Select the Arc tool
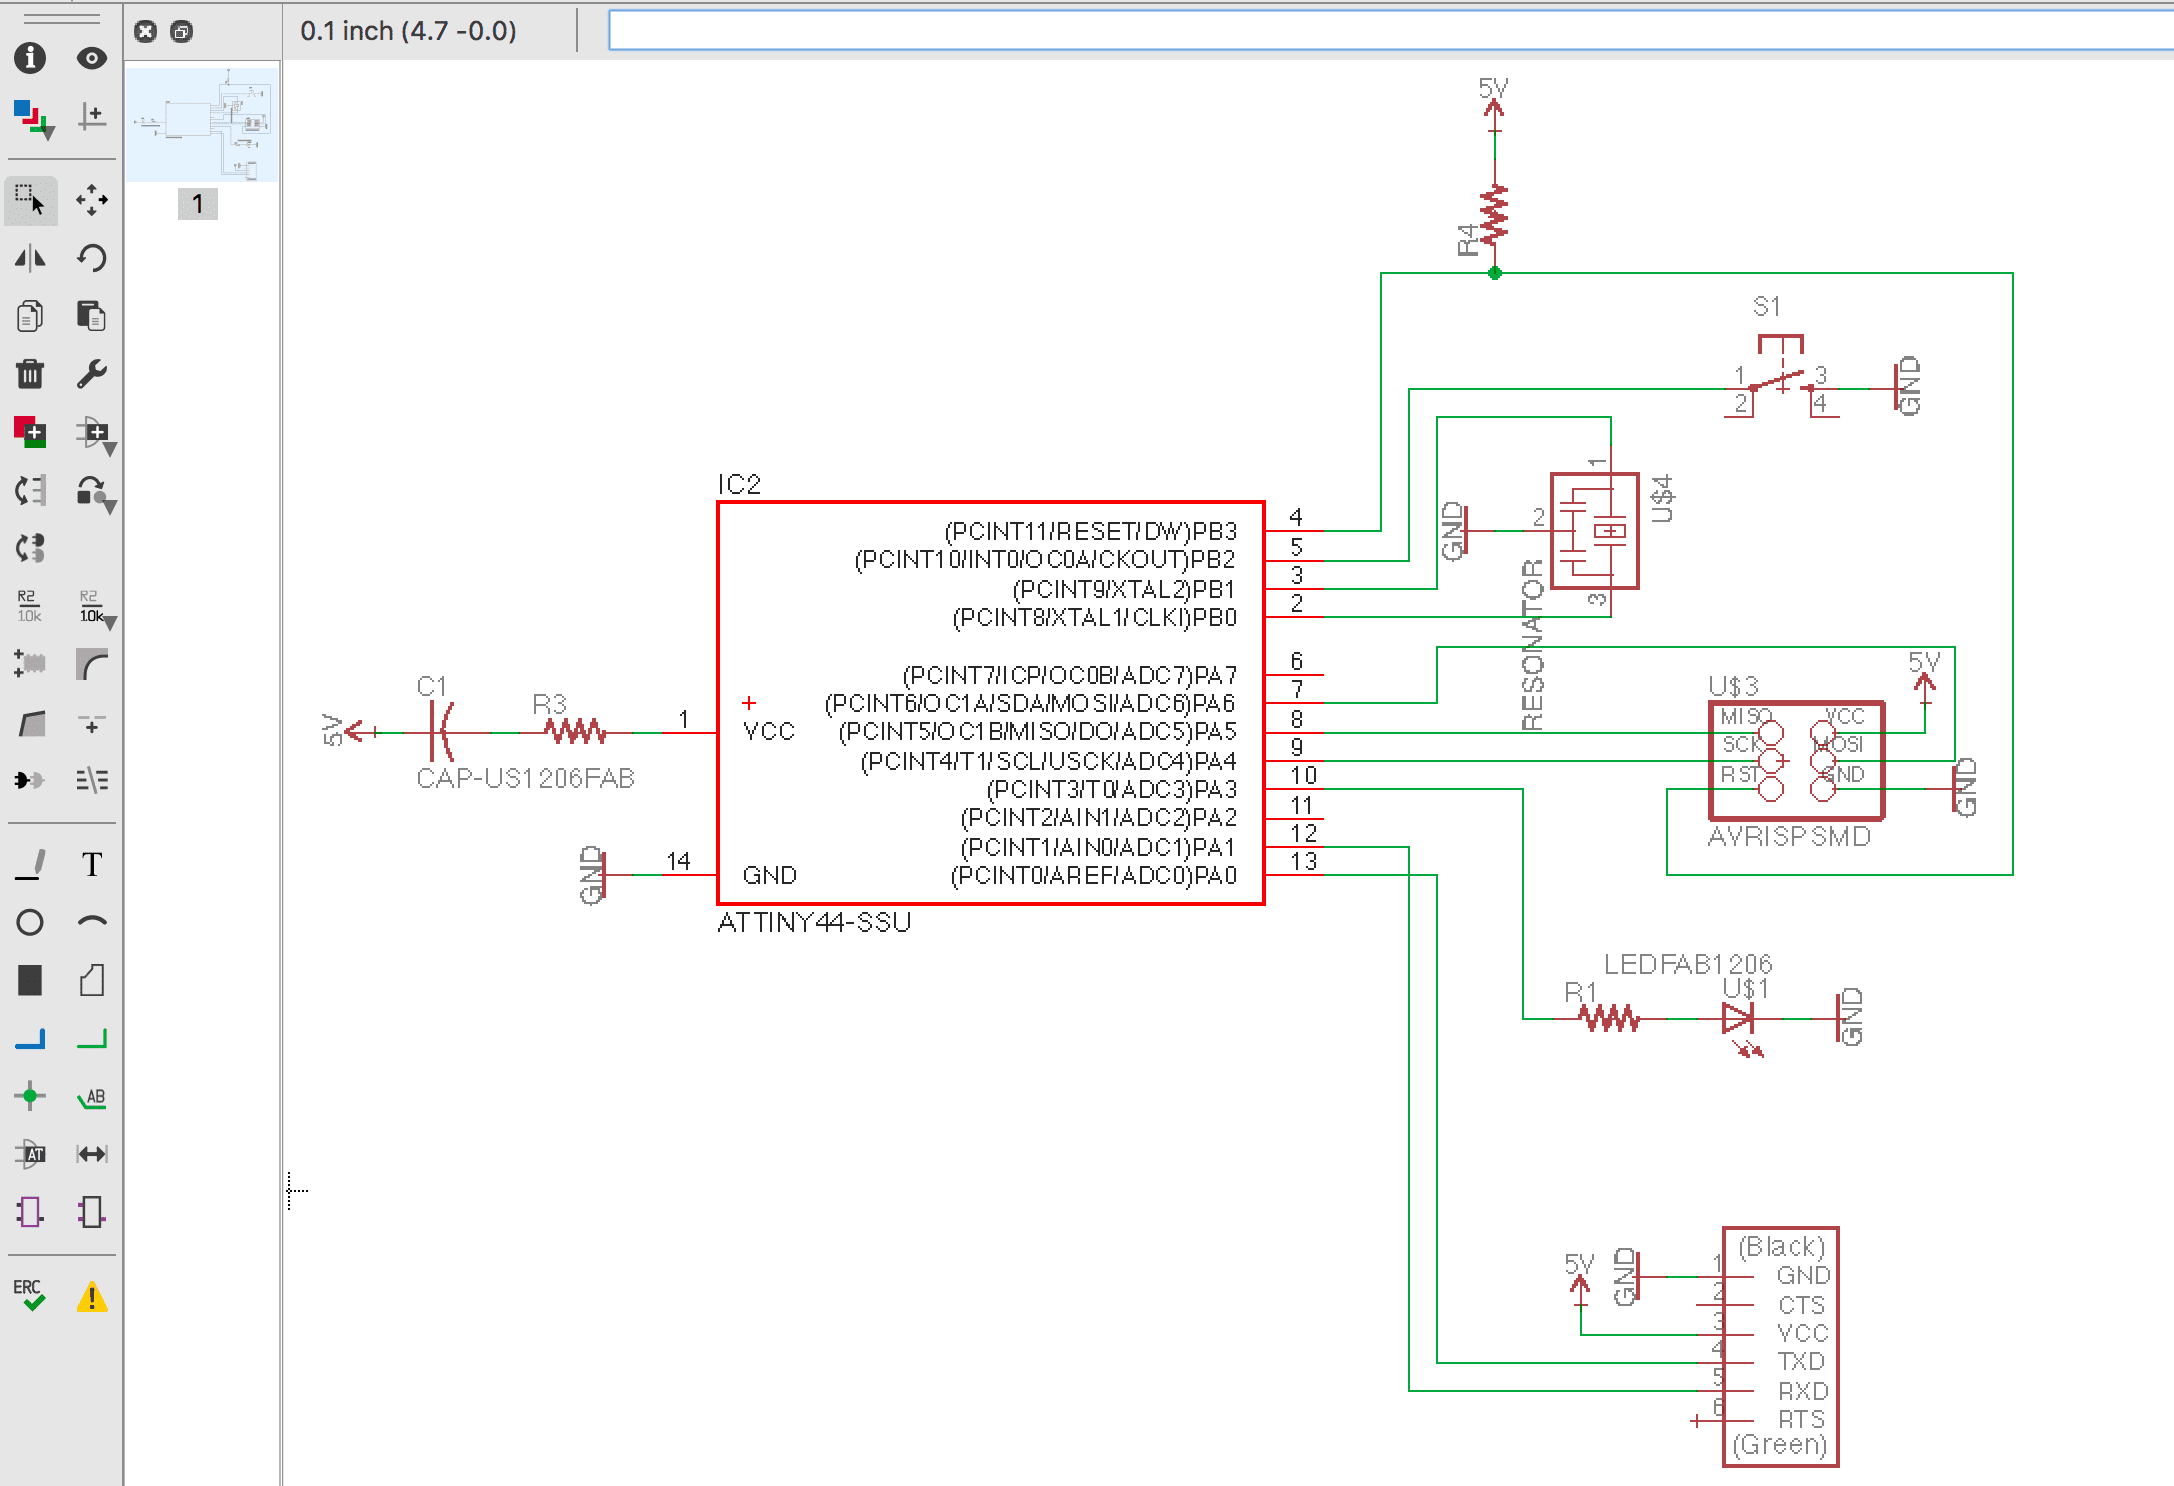2174x1486 pixels. click(91, 921)
